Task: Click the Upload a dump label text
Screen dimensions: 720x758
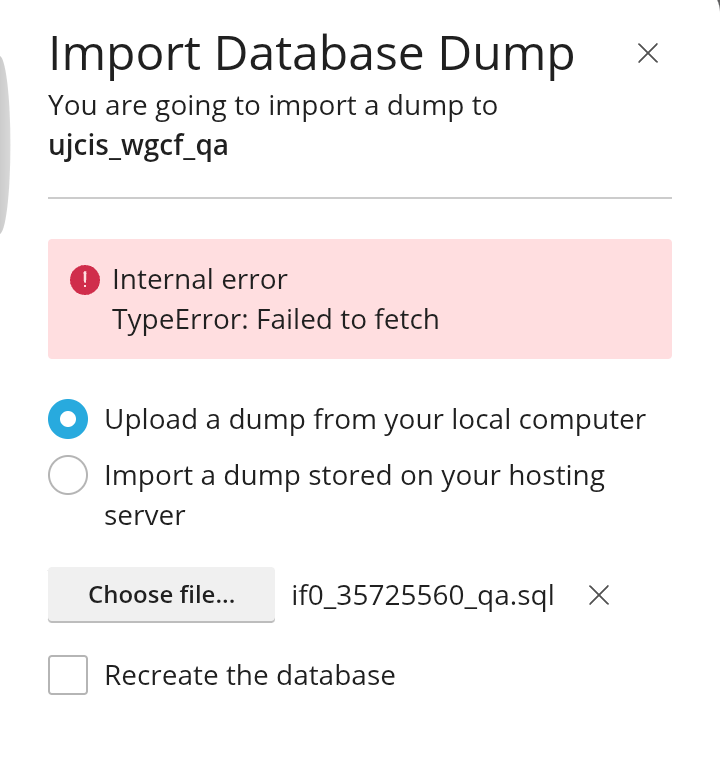Action: coord(375,420)
